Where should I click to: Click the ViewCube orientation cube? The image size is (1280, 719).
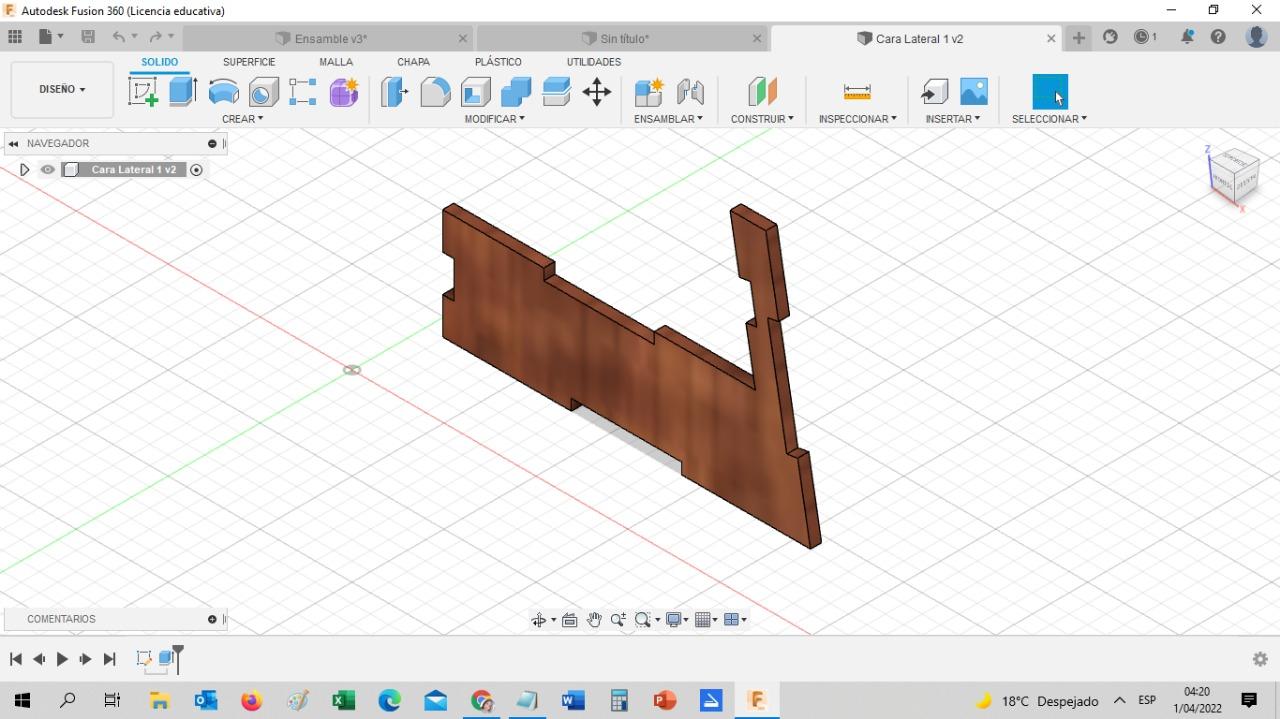tap(1234, 176)
